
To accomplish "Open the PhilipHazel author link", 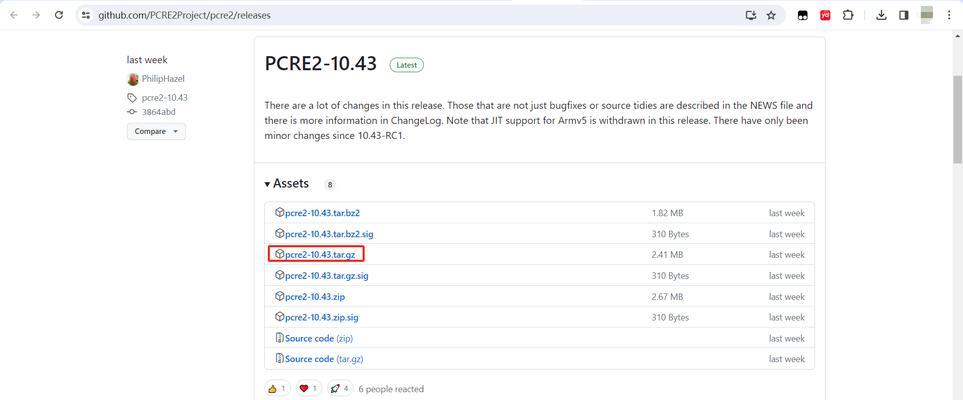I will click(163, 79).
